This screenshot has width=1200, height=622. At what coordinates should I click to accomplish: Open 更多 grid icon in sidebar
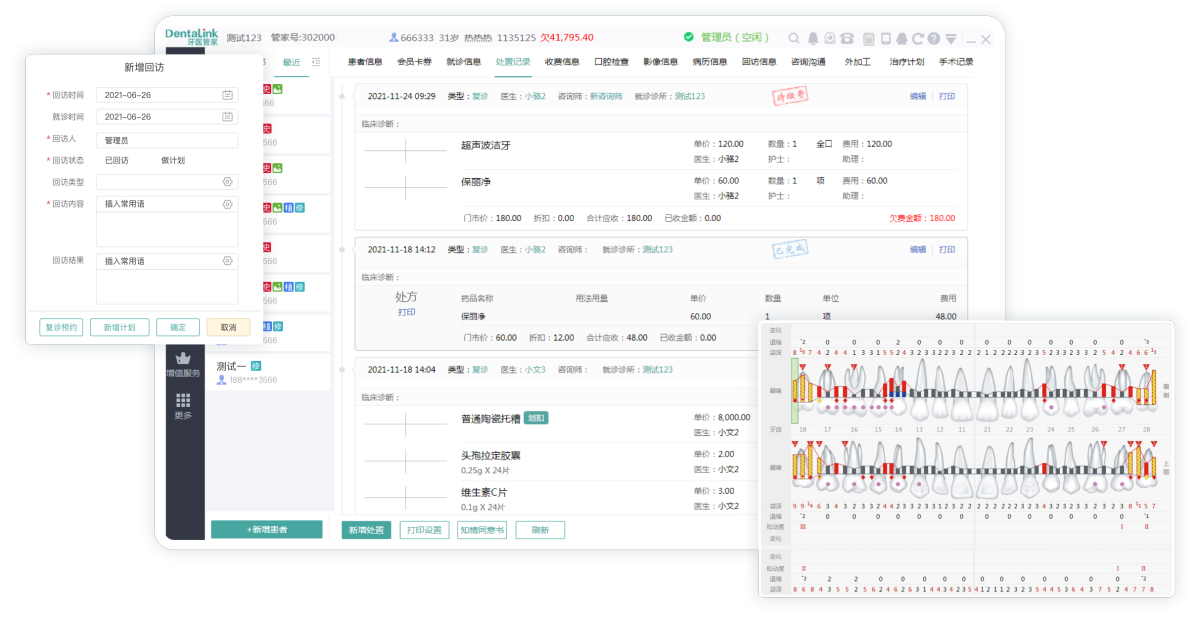pyautogui.click(x=183, y=400)
